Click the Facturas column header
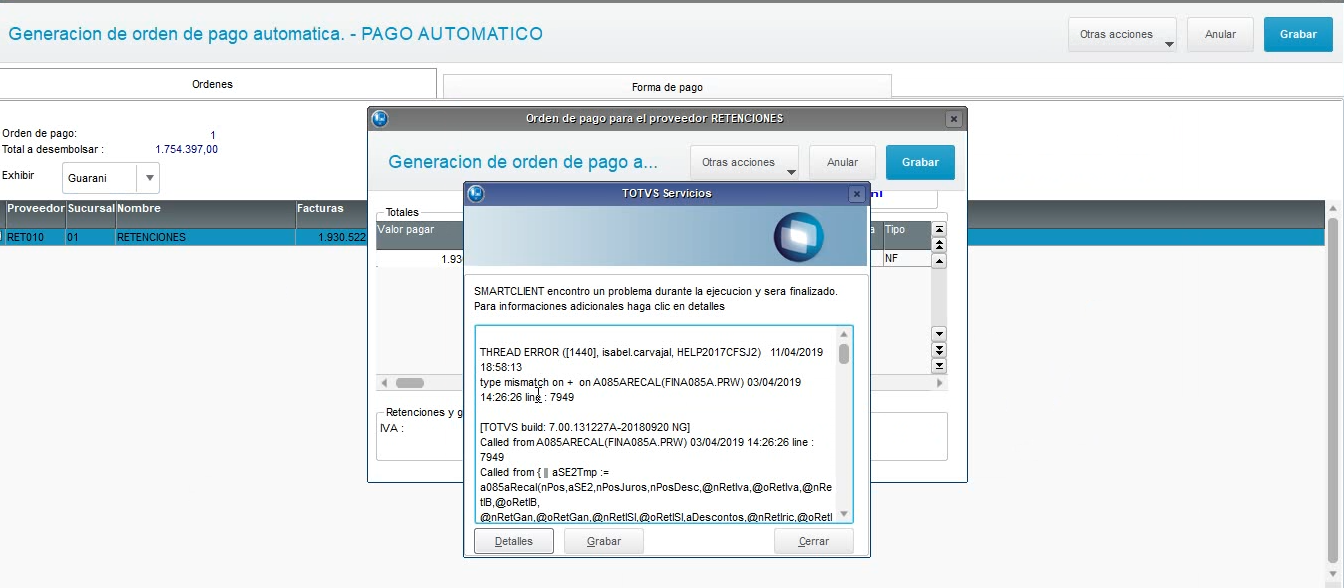 pyautogui.click(x=331, y=208)
